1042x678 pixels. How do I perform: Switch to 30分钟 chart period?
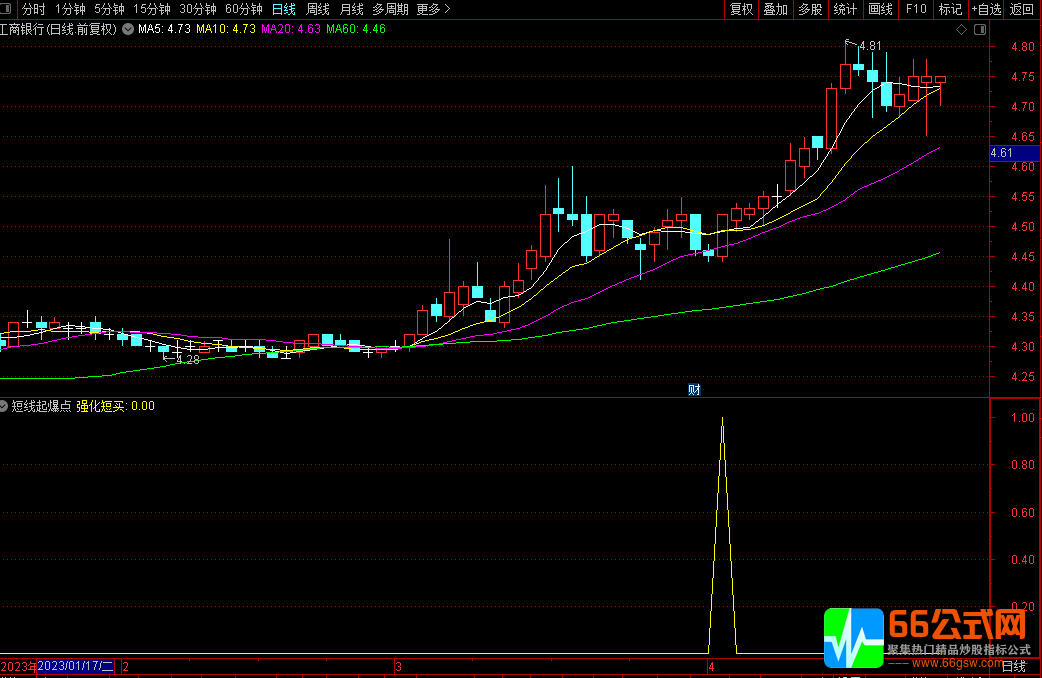point(197,9)
